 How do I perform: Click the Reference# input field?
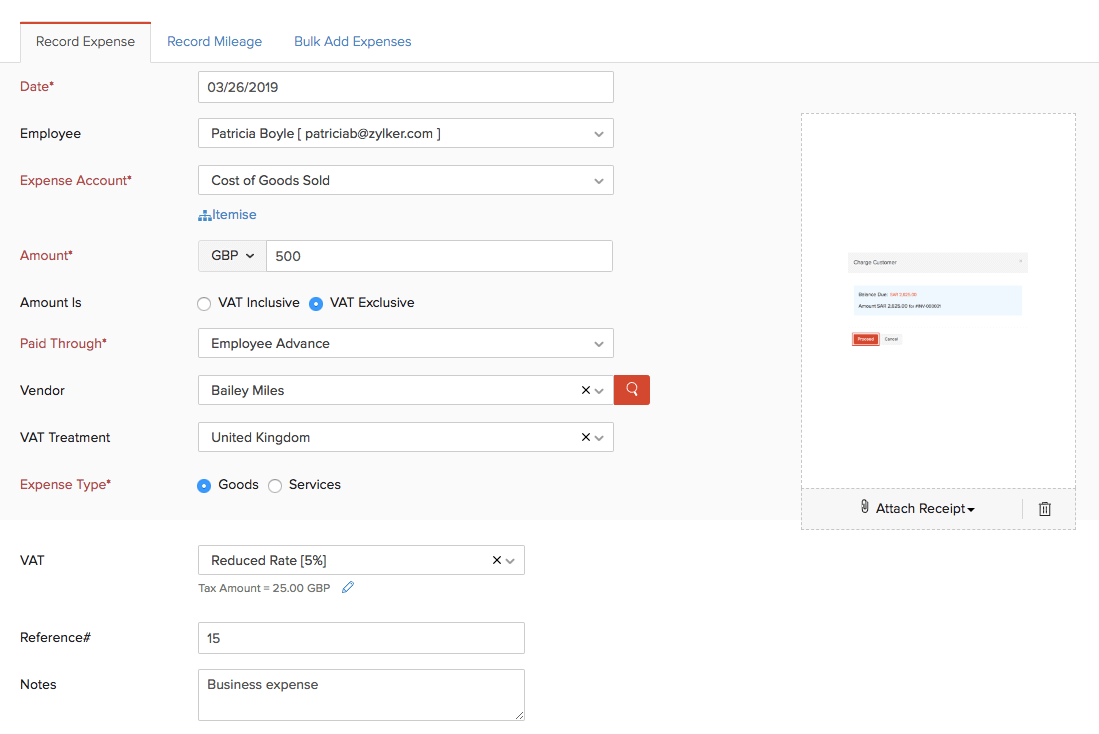point(361,638)
